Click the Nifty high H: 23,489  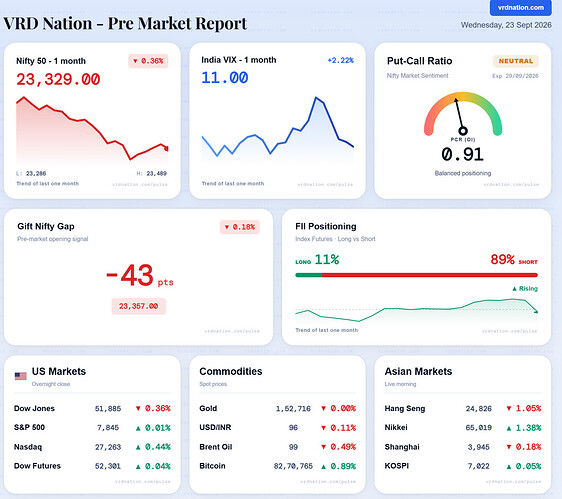[x=152, y=174]
